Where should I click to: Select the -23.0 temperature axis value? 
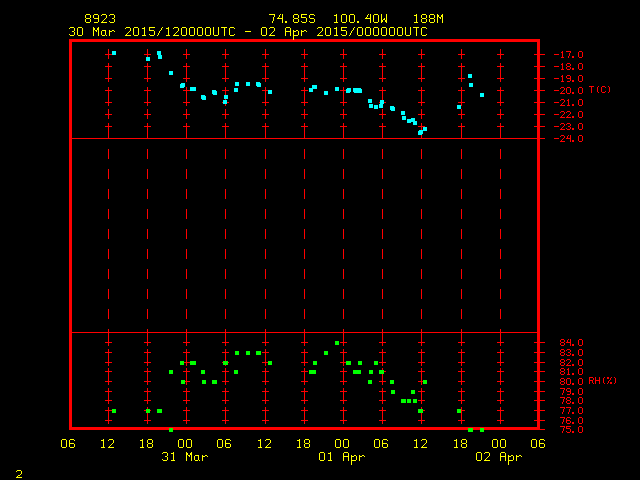point(569,127)
